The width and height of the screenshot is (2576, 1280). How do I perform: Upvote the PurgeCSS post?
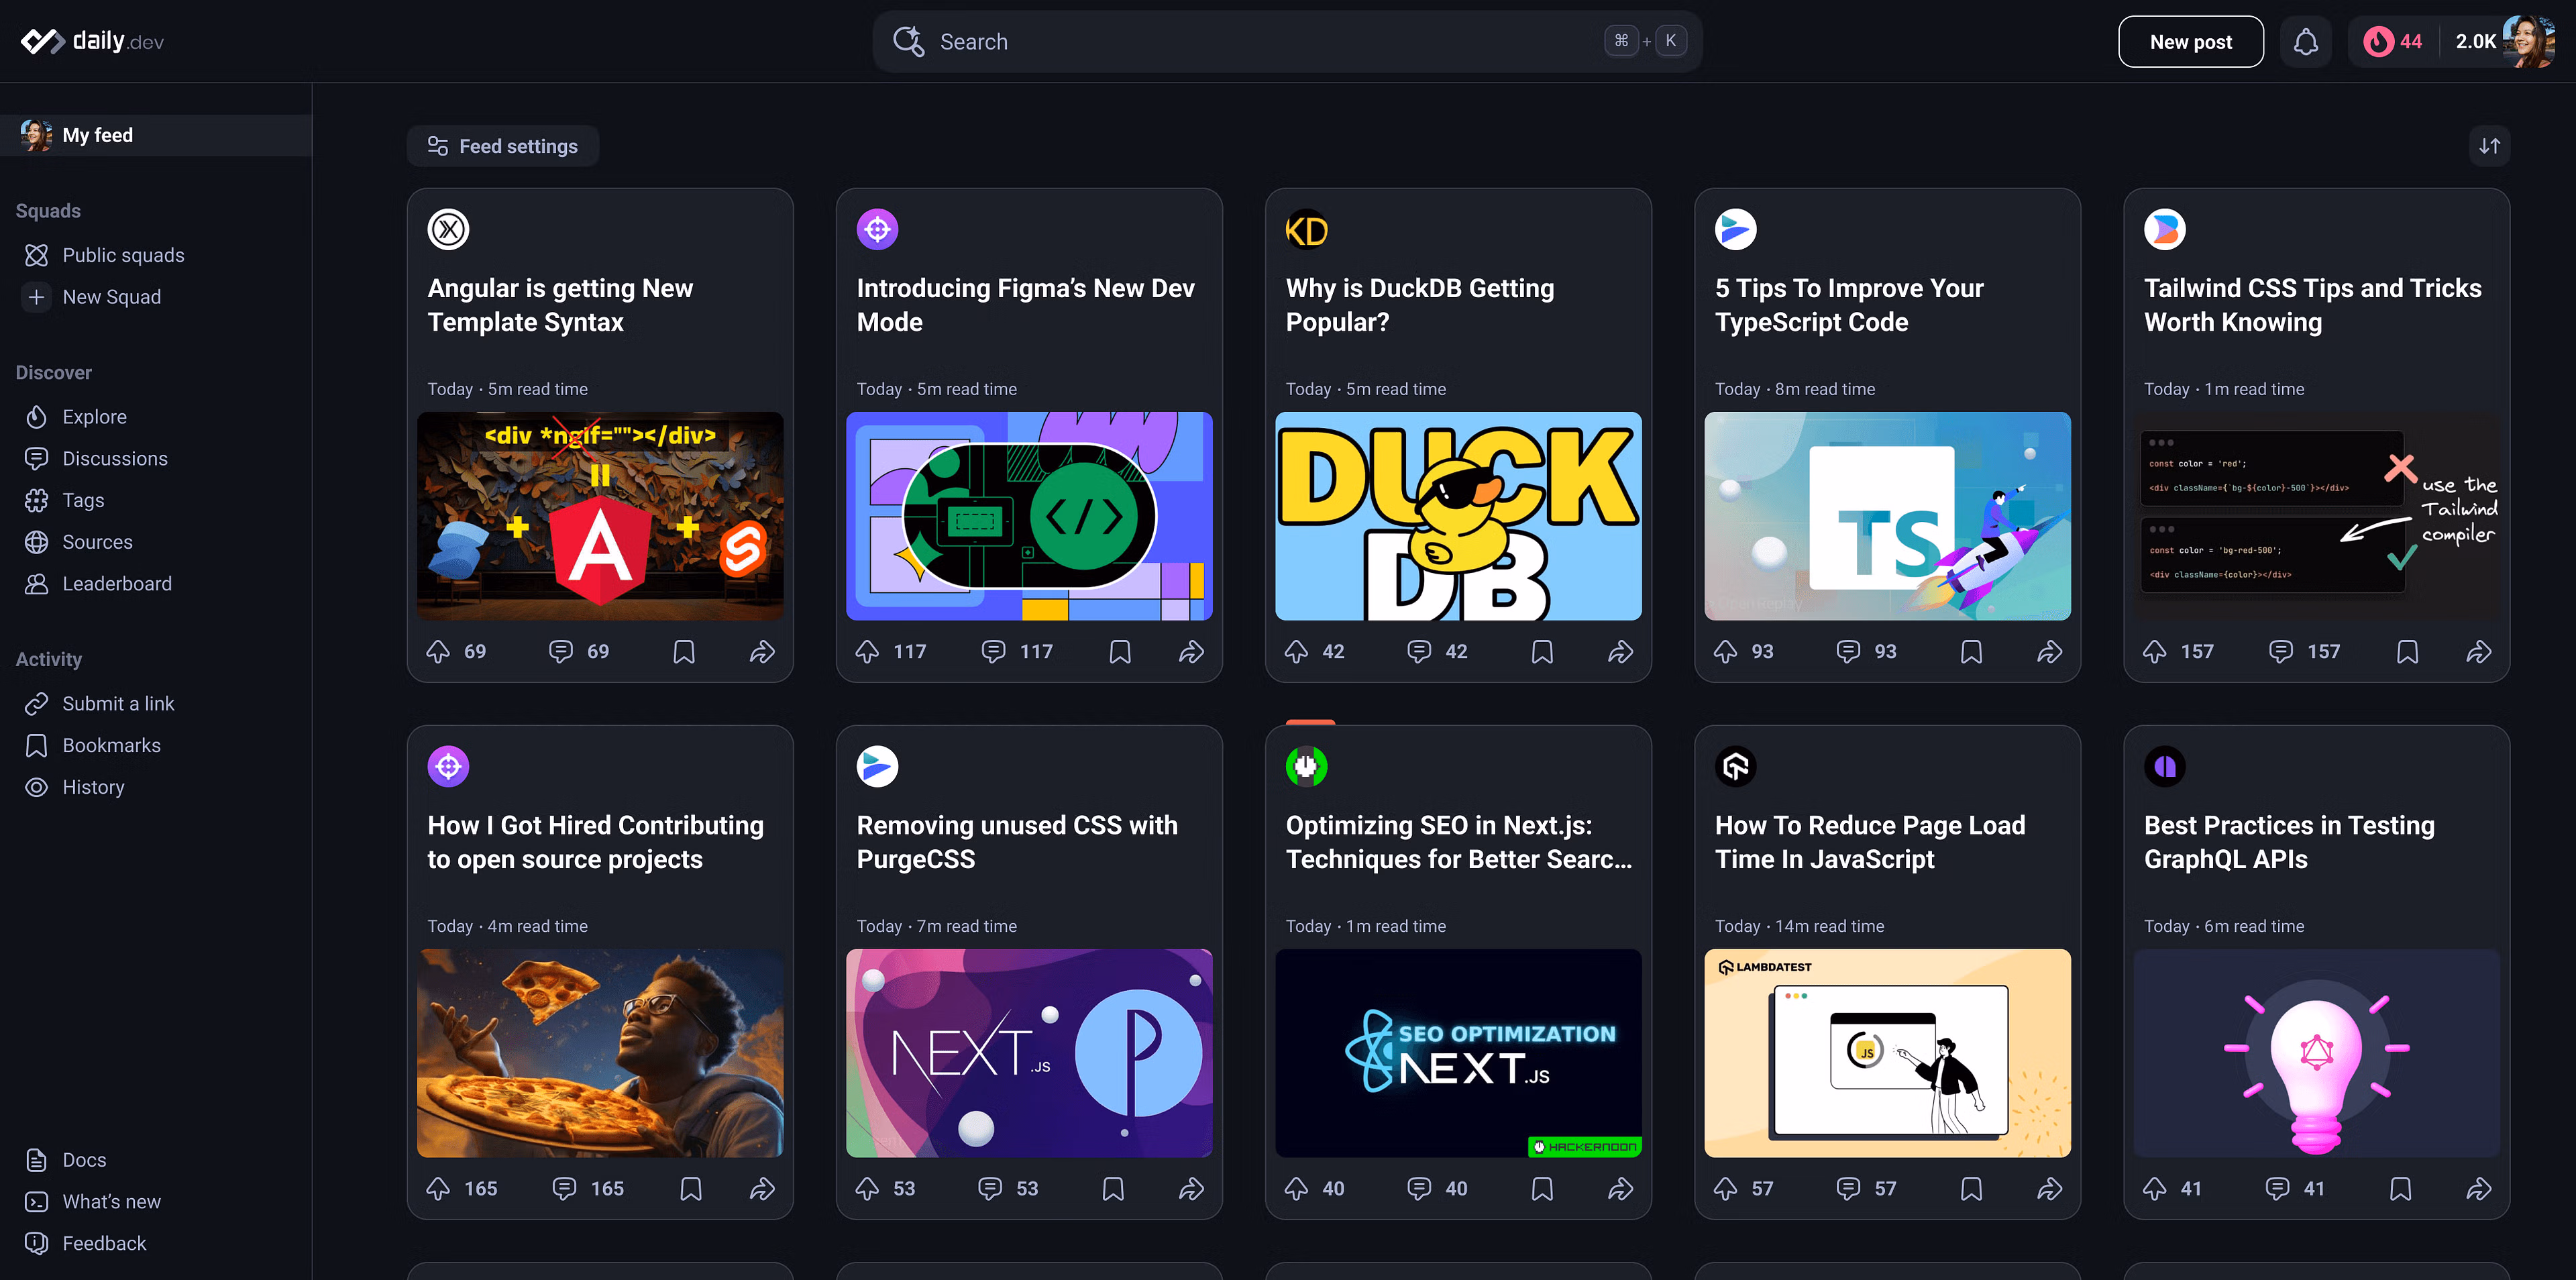pos(867,1189)
